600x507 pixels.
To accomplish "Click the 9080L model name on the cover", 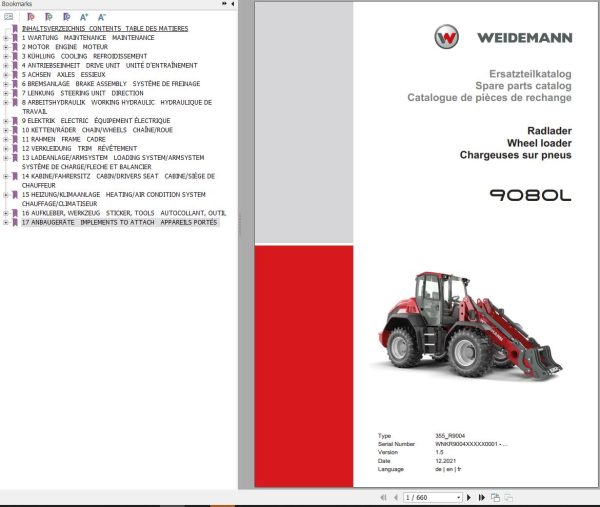I will point(530,195).
